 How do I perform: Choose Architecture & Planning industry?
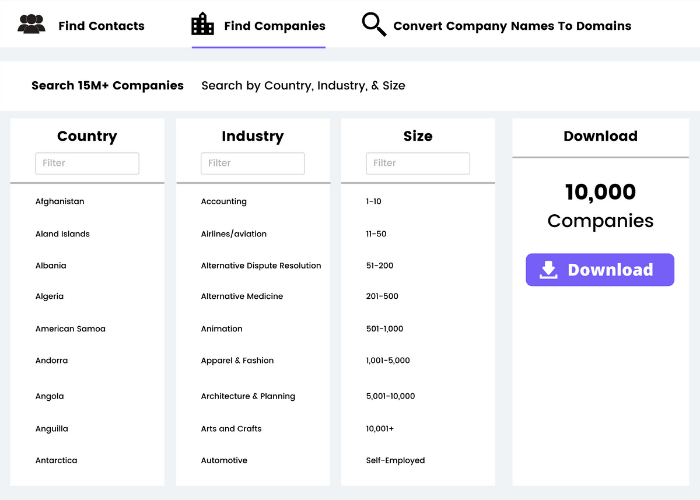pos(248,396)
